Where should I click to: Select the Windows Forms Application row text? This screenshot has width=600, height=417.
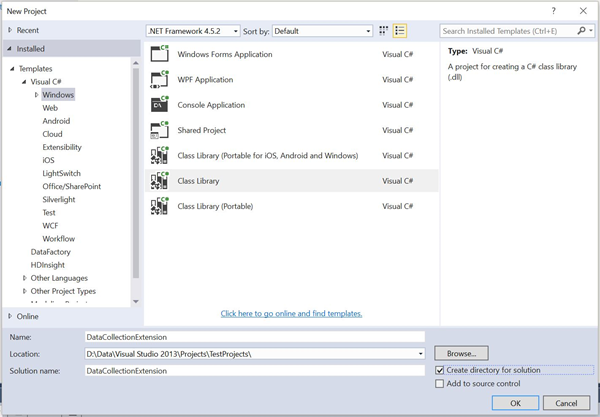[x=225, y=54]
